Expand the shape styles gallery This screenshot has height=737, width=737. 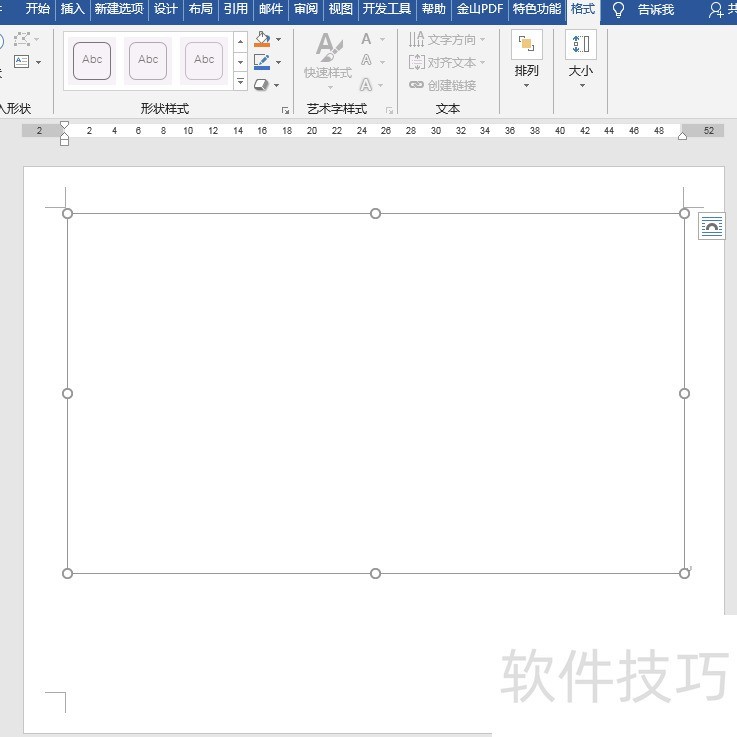click(240, 81)
